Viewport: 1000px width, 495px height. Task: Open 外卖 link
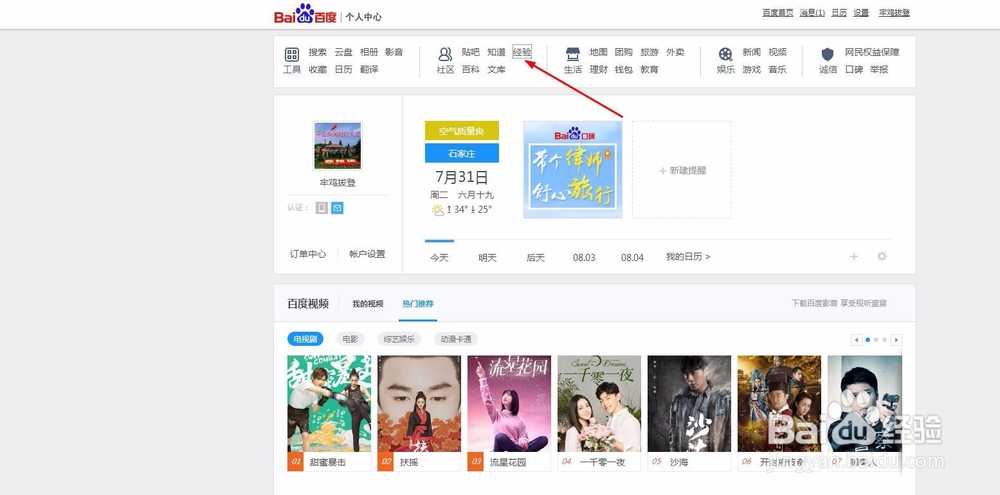(x=675, y=52)
